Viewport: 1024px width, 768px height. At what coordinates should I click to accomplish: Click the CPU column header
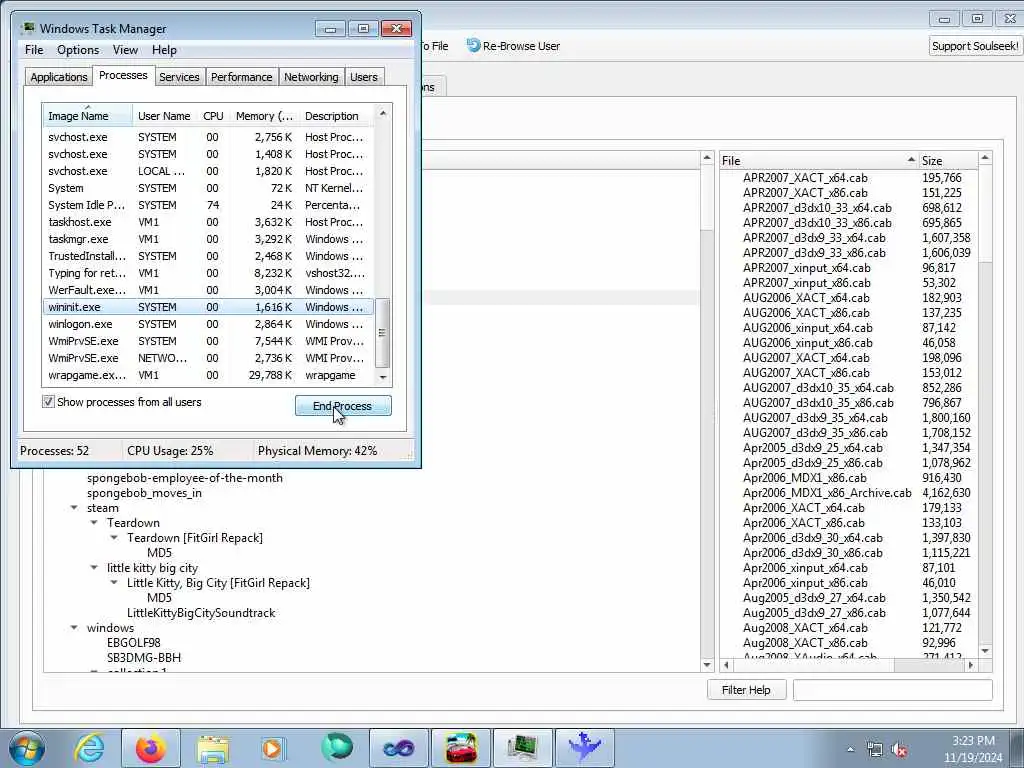click(x=213, y=116)
